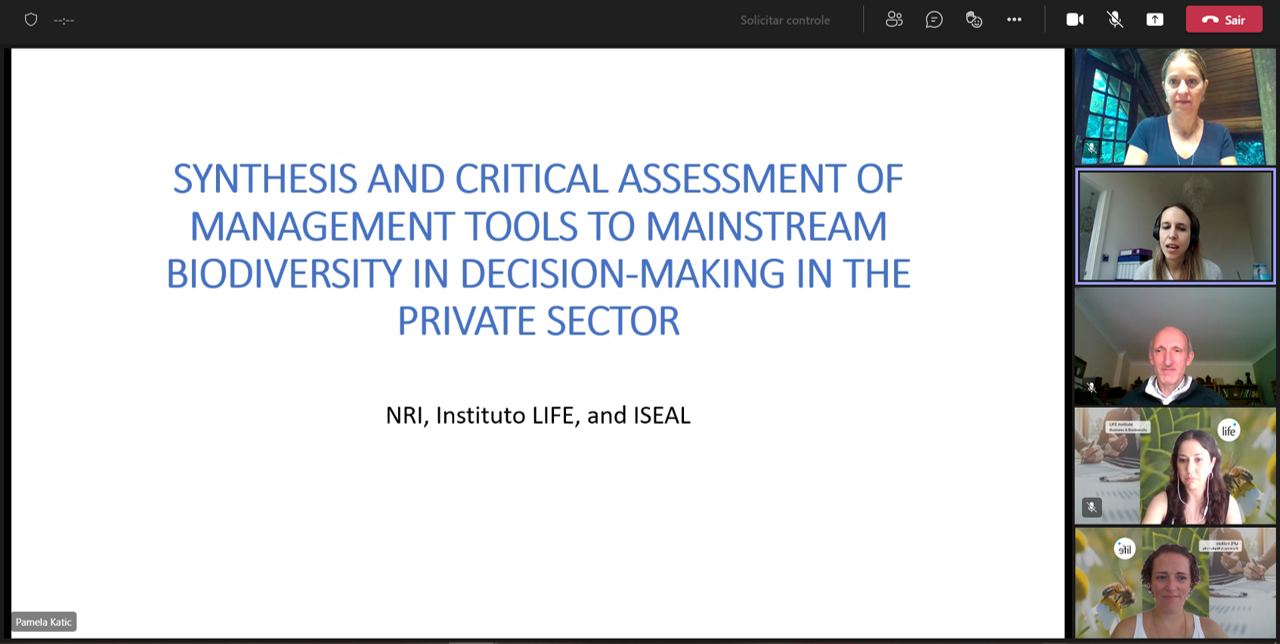Click the muted mic icon on life logo video
This screenshot has width=1280, height=644.
coord(1091,508)
